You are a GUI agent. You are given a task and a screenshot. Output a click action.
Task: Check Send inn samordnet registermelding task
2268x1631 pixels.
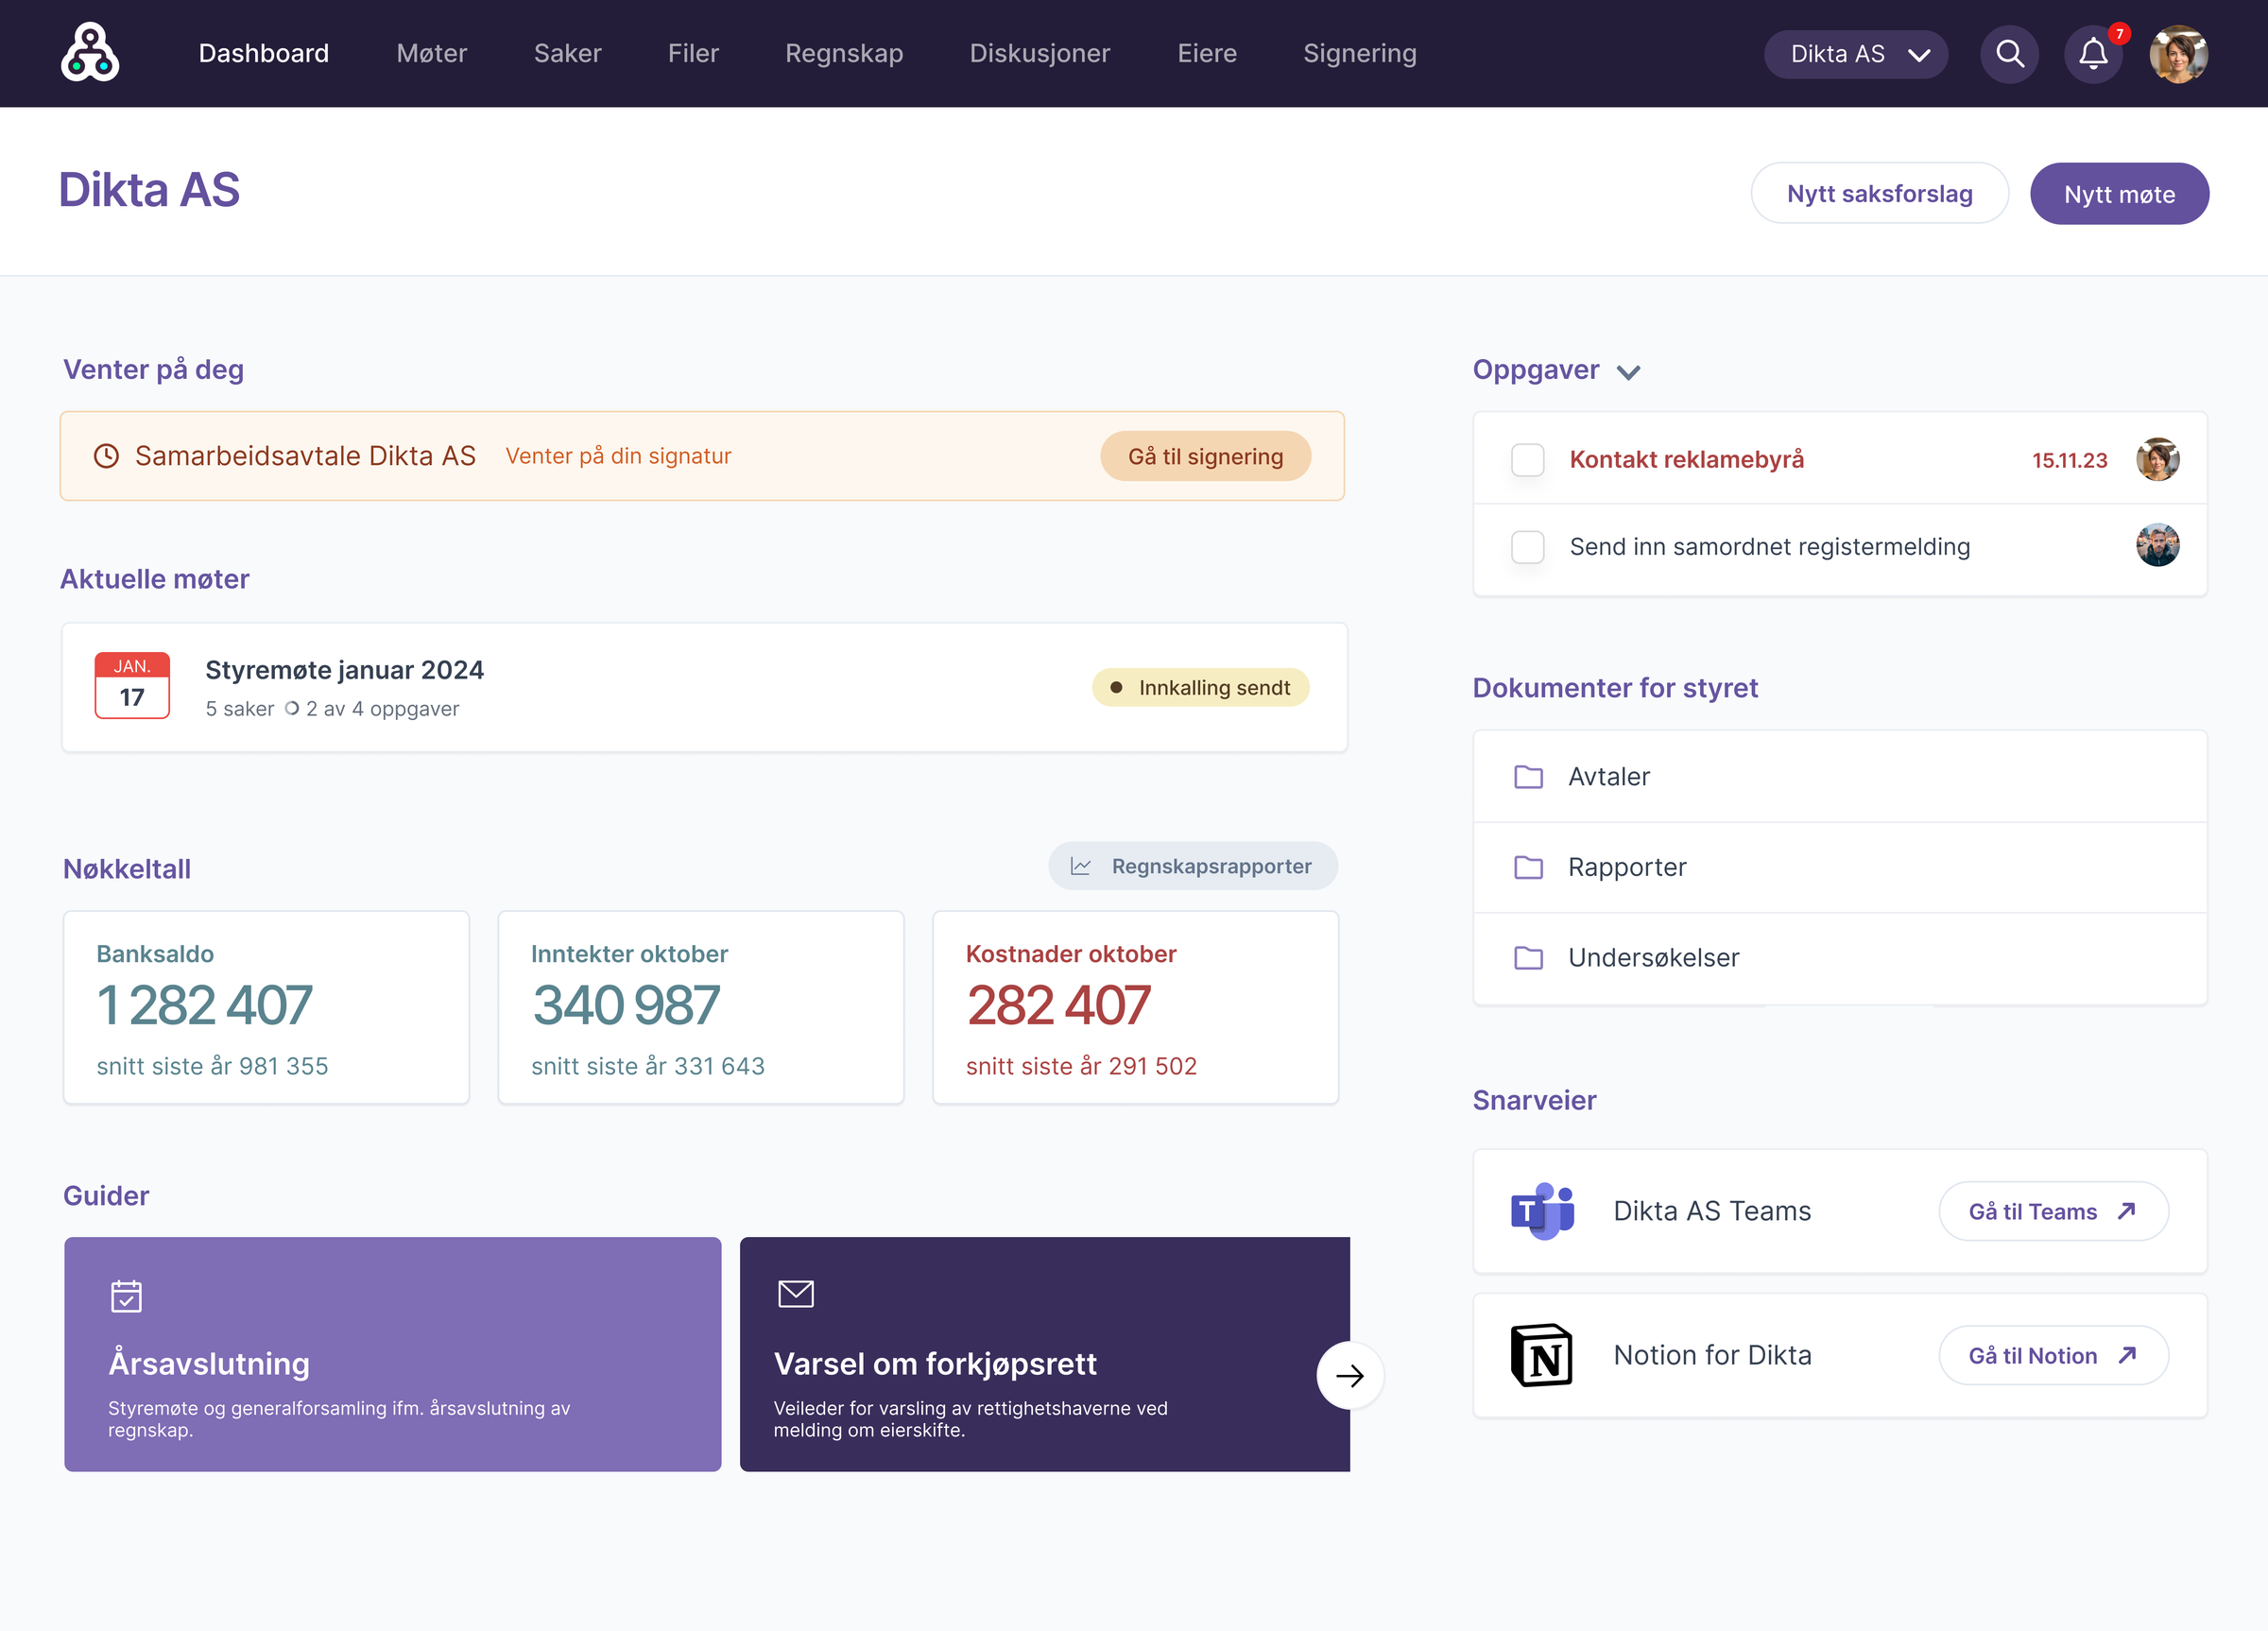click(1528, 547)
